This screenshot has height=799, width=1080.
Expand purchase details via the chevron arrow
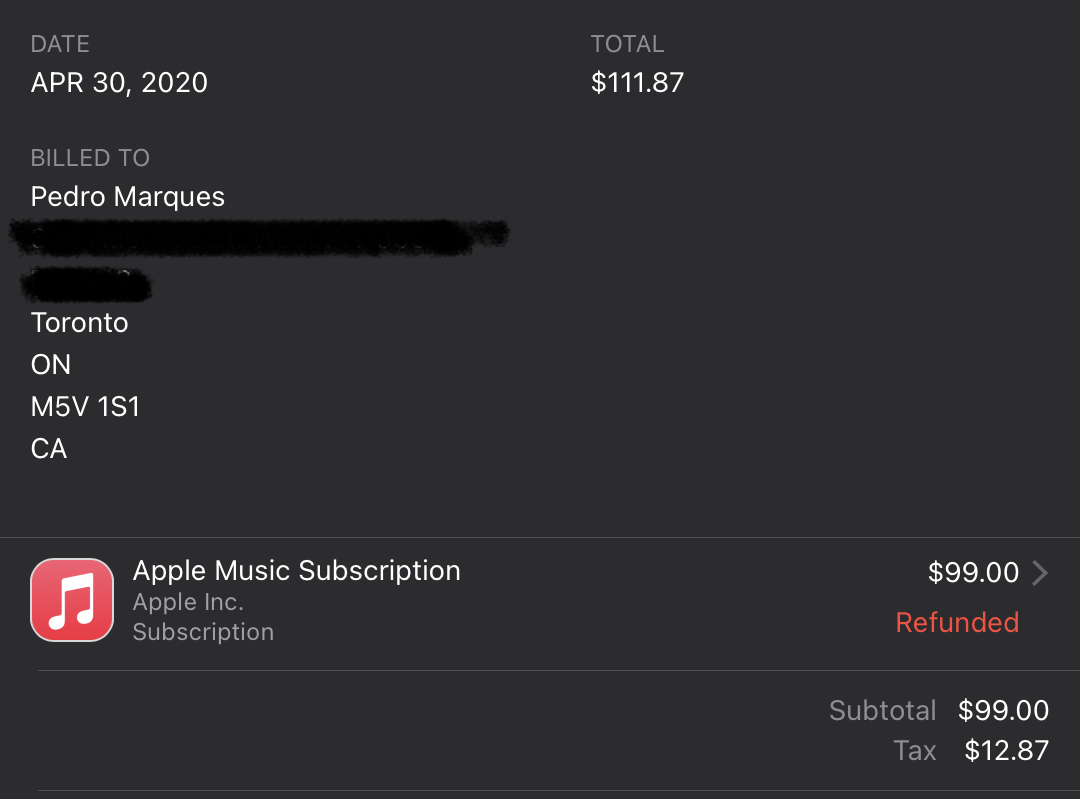(x=1040, y=572)
